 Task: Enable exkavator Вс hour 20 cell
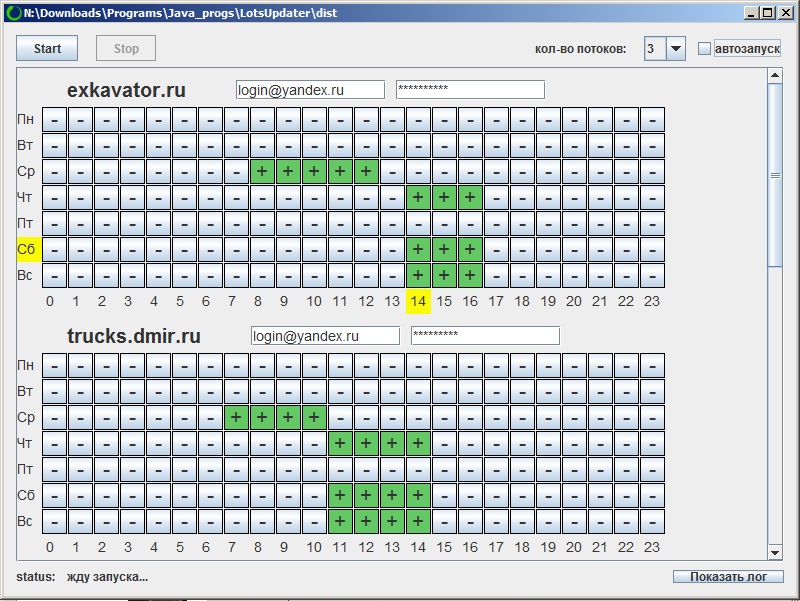point(574,276)
